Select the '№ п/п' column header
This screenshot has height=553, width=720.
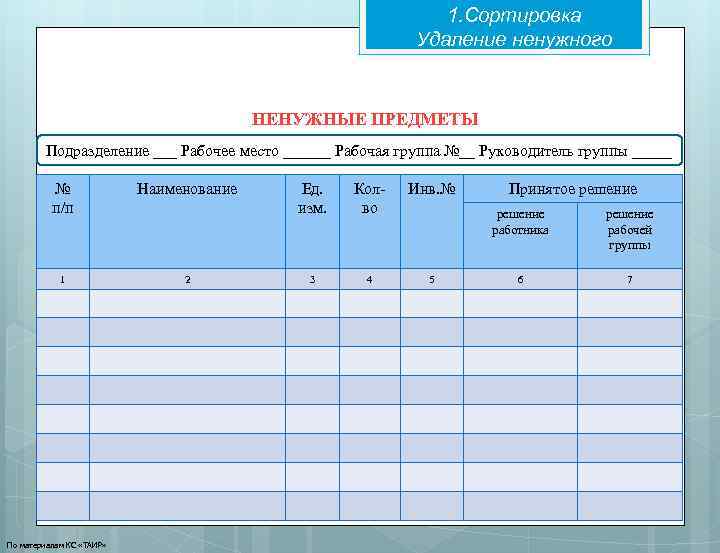(63, 221)
